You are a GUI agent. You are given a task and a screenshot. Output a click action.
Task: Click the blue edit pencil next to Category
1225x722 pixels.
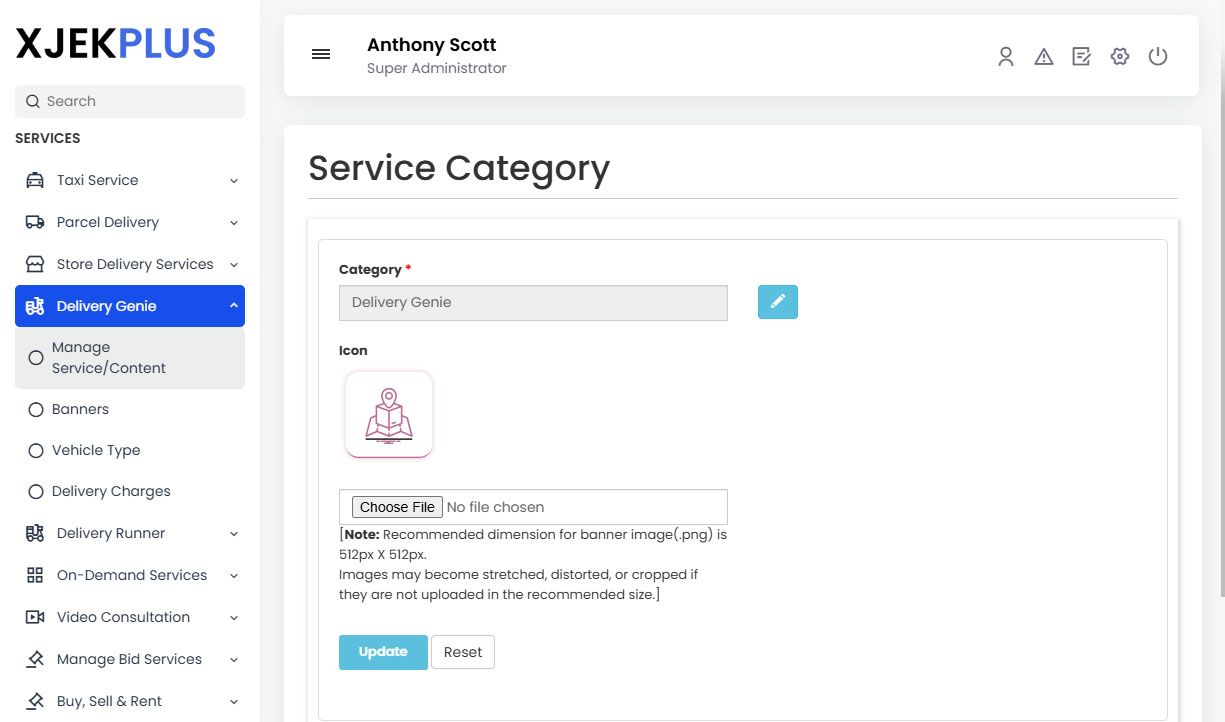click(x=777, y=301)
